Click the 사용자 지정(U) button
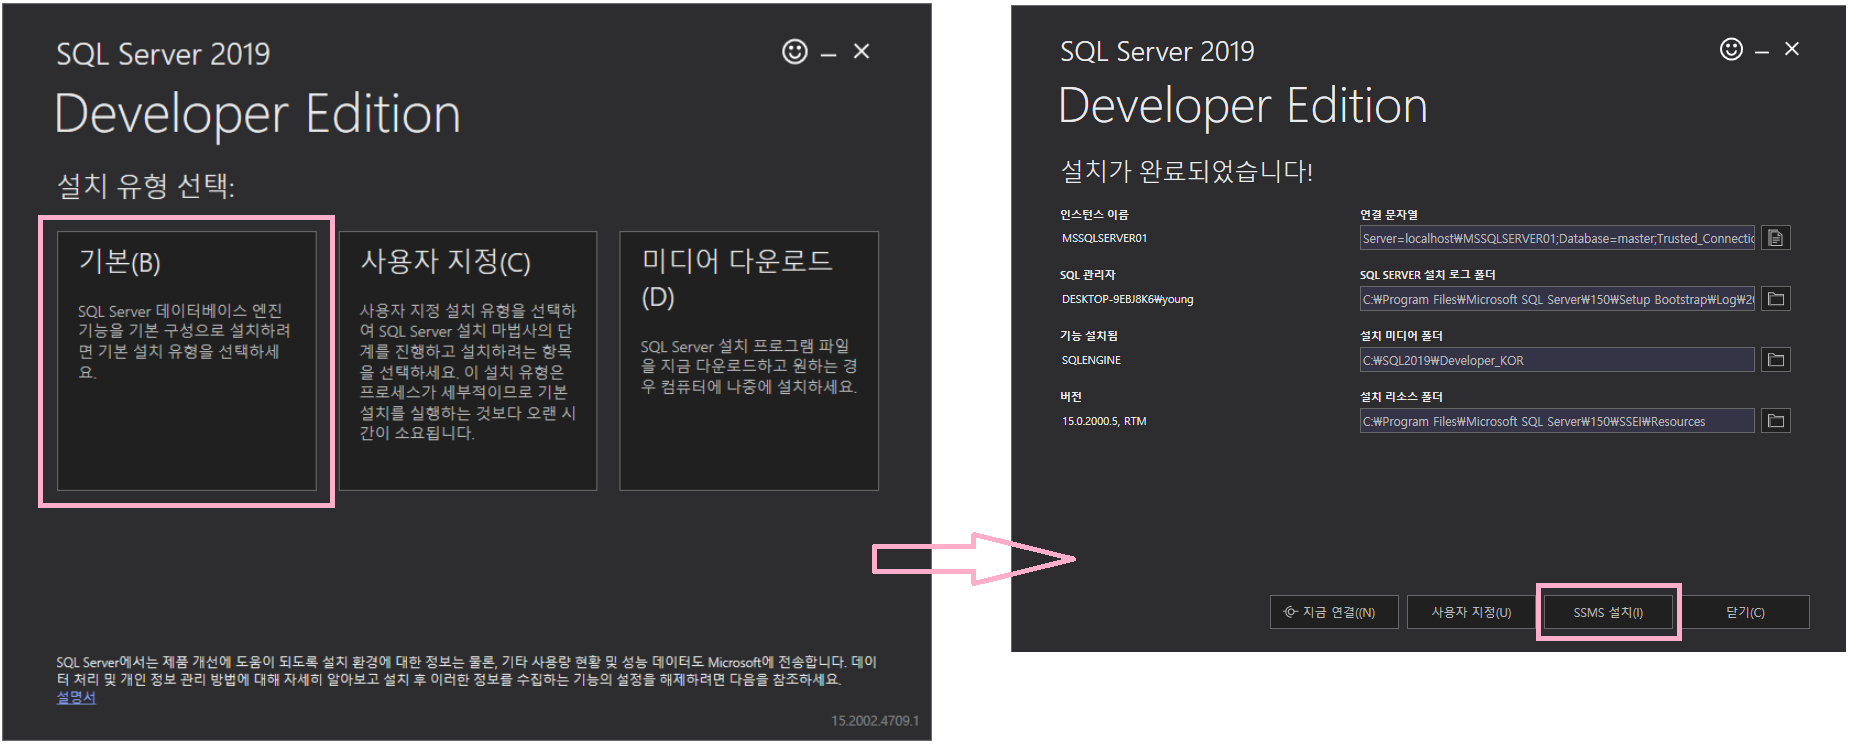Viewport: 1866px width, 756px height. pyautogui.click(x=1471, y=612)
